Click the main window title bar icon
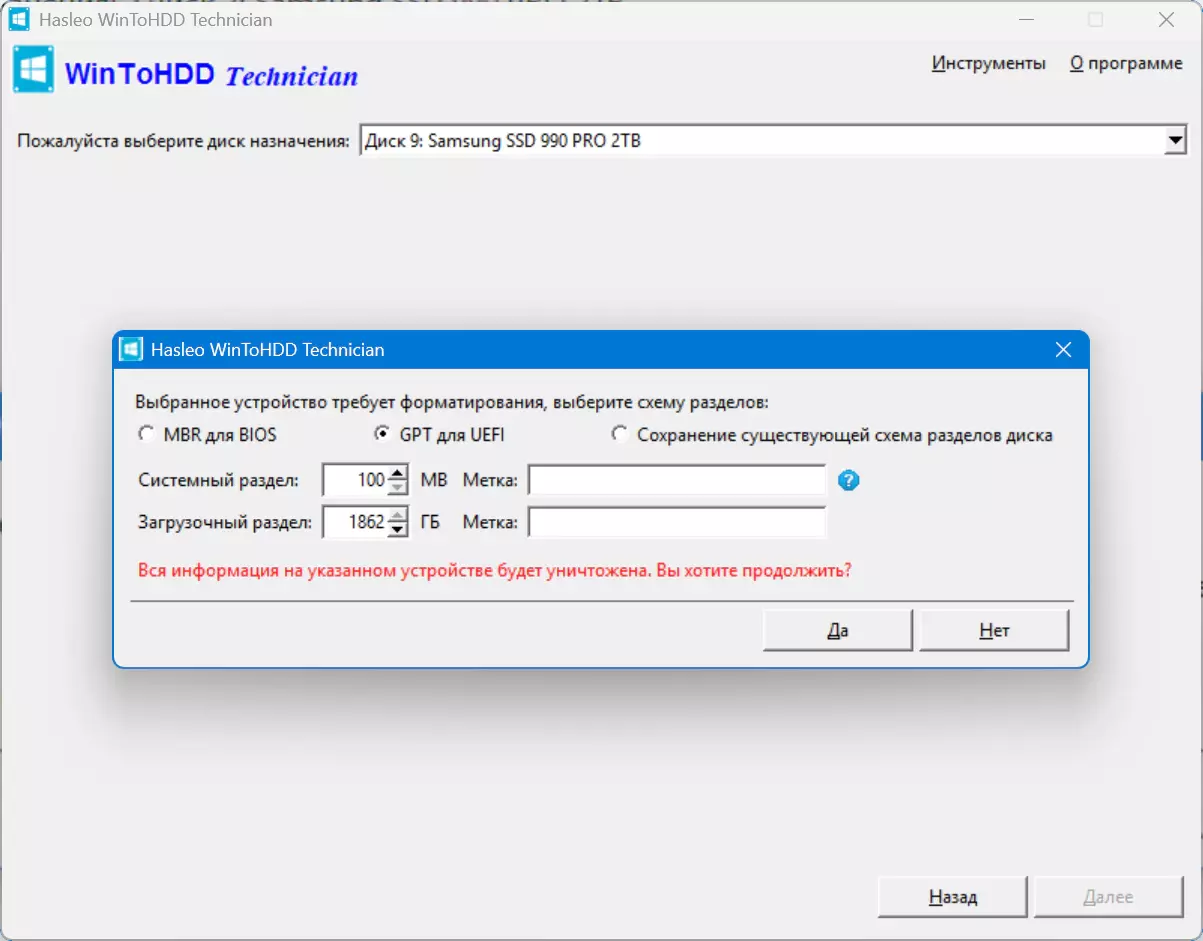The image size is (1203, 941). coord(19,20)
